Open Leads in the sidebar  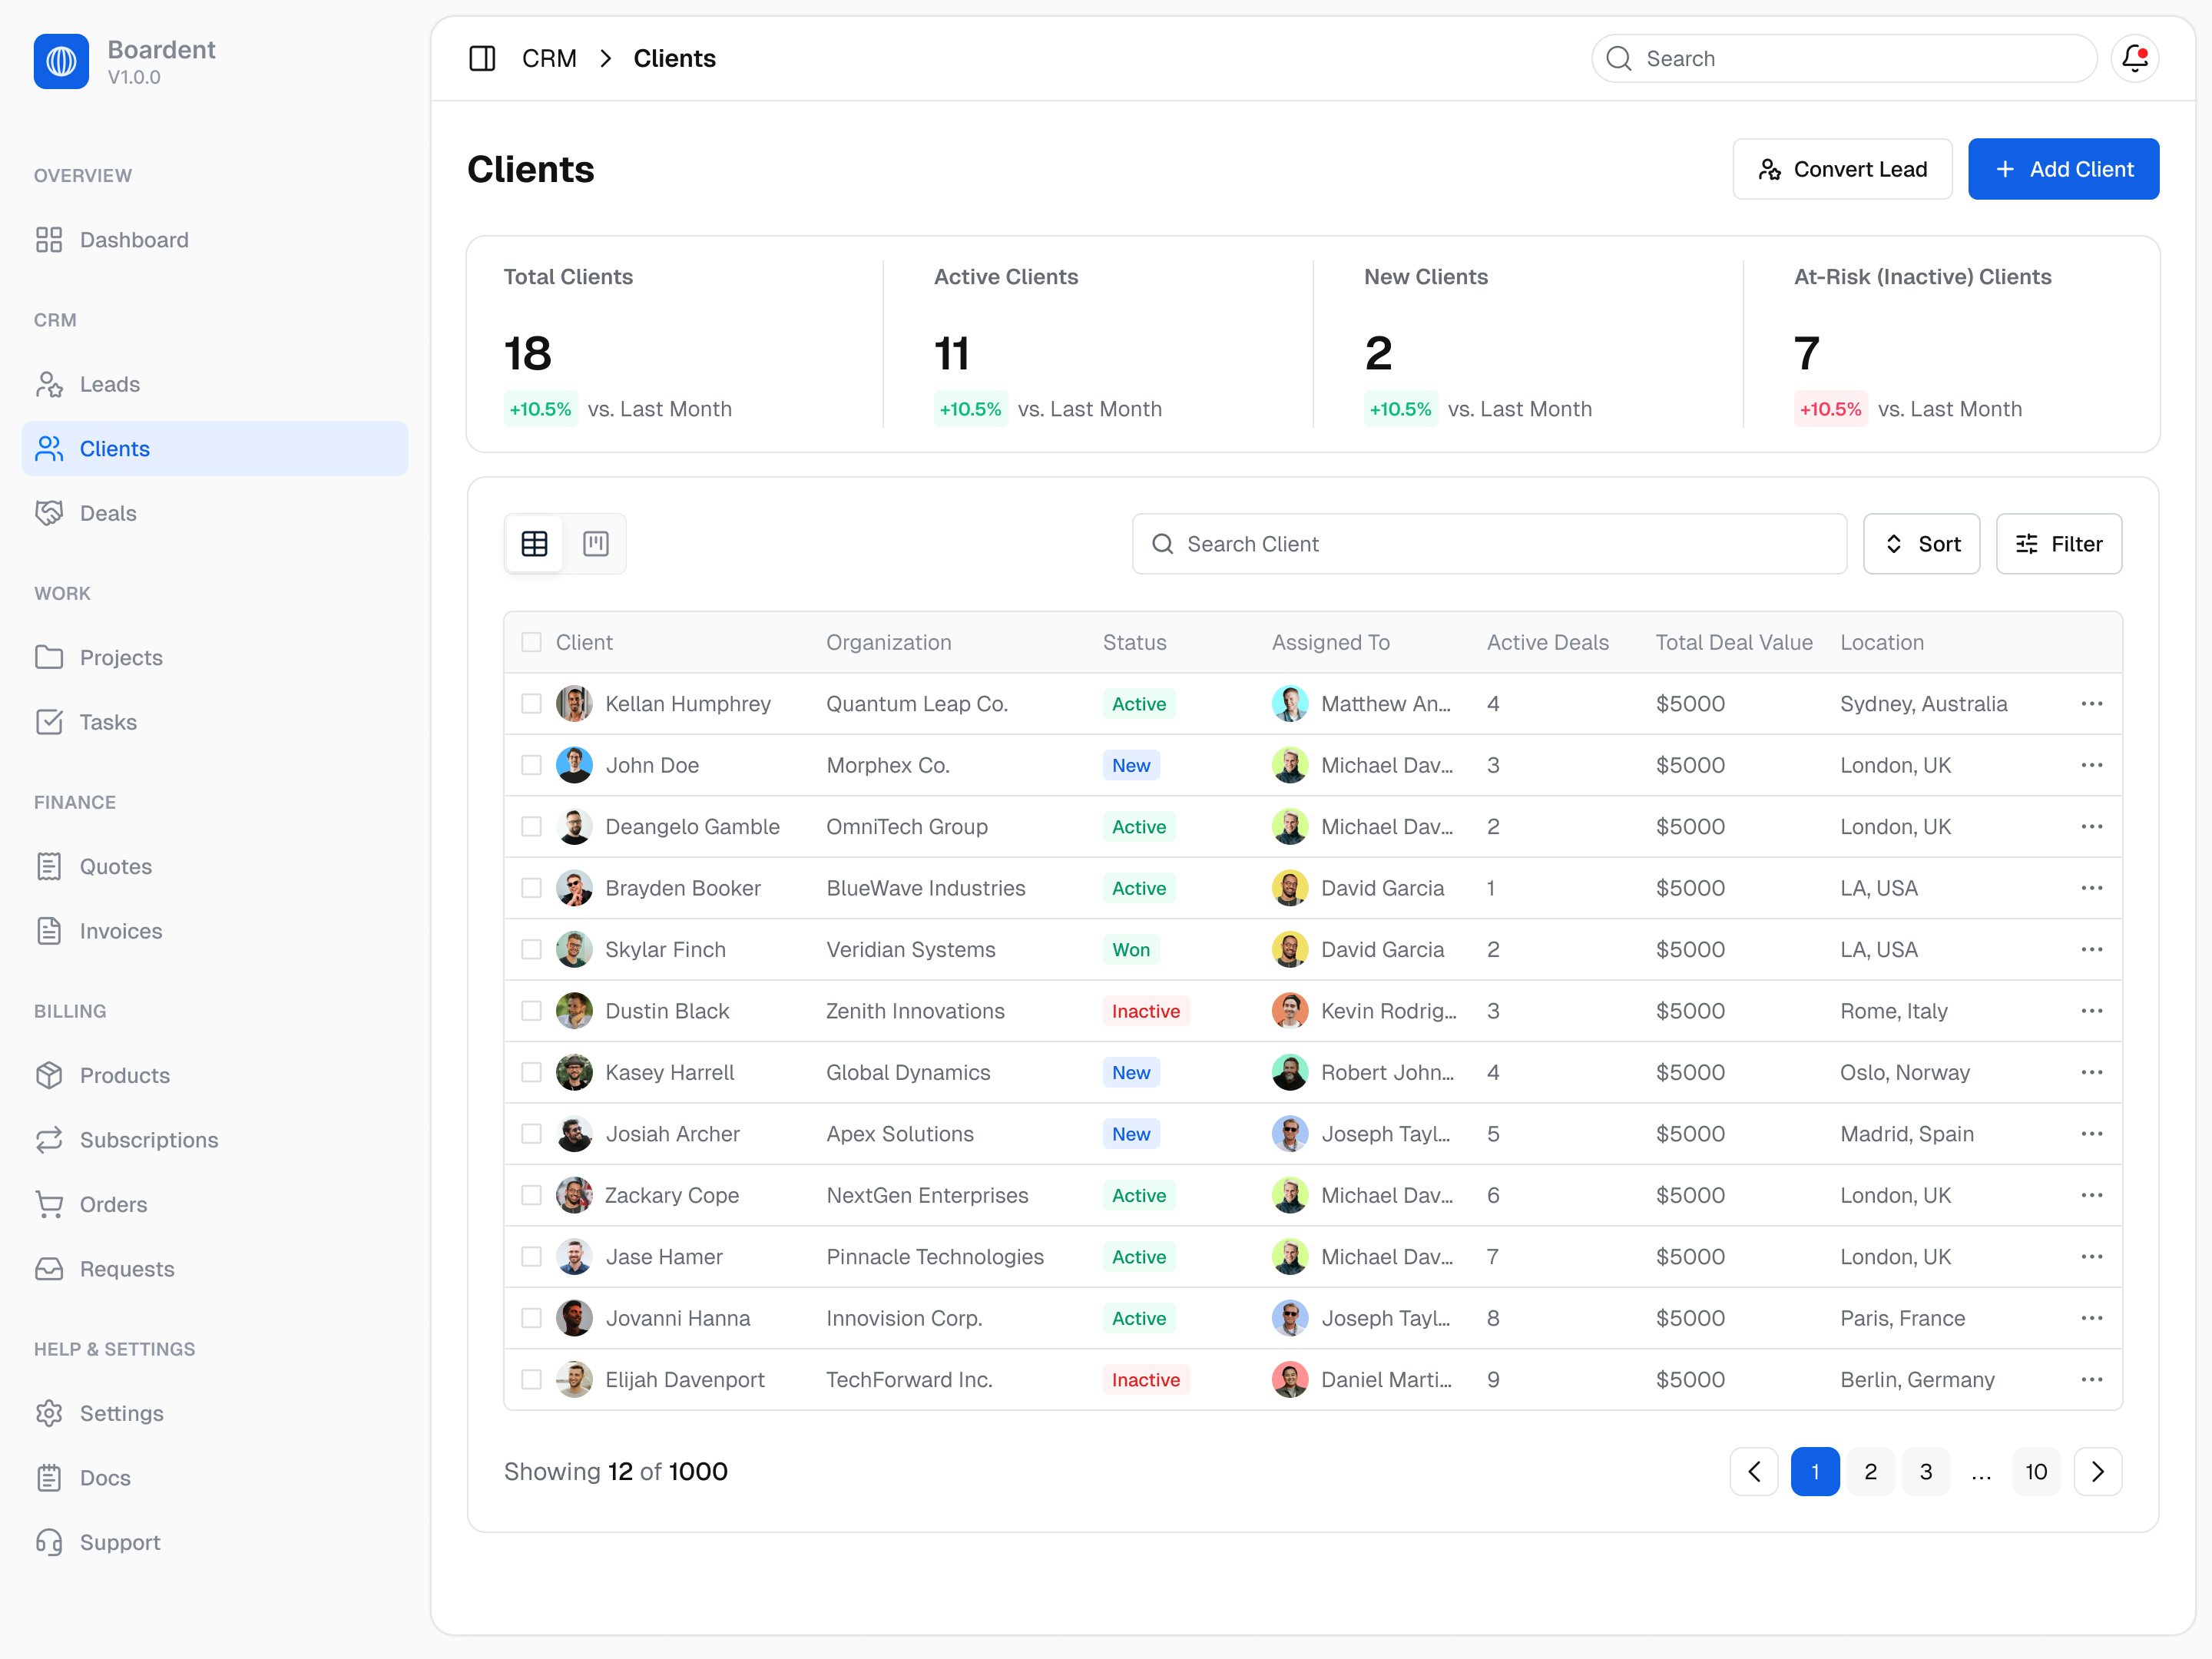pyautogui.click(x=215, y=384)
